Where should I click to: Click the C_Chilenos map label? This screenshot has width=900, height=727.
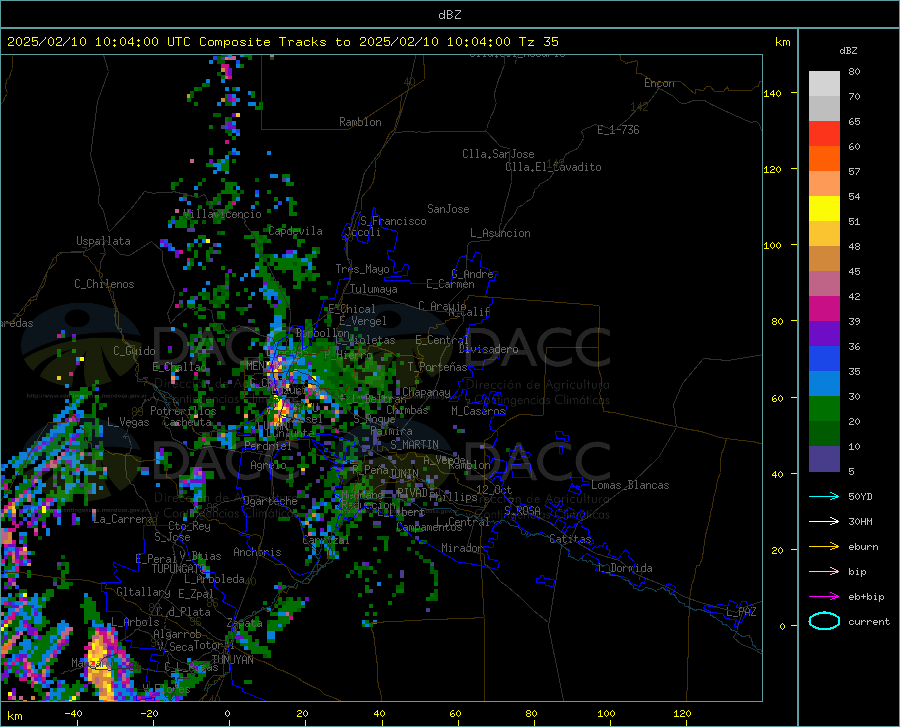104,284
